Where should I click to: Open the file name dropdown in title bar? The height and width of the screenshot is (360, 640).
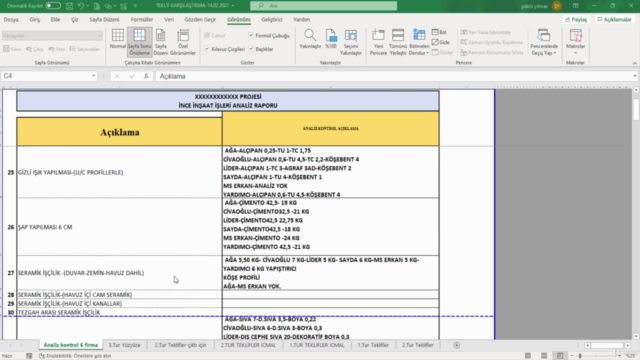pos(233,6)
